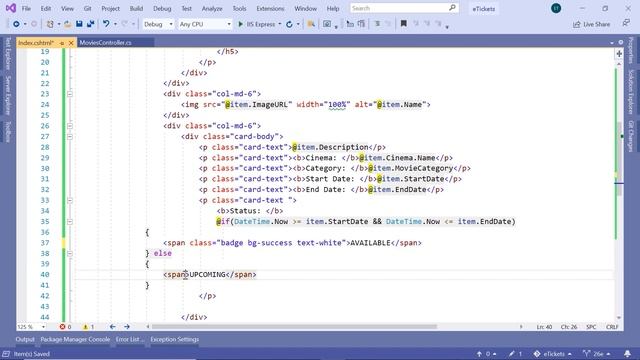Open the Git menu
The height and width of the screenshot is (360, 640).
pos(87,8)
